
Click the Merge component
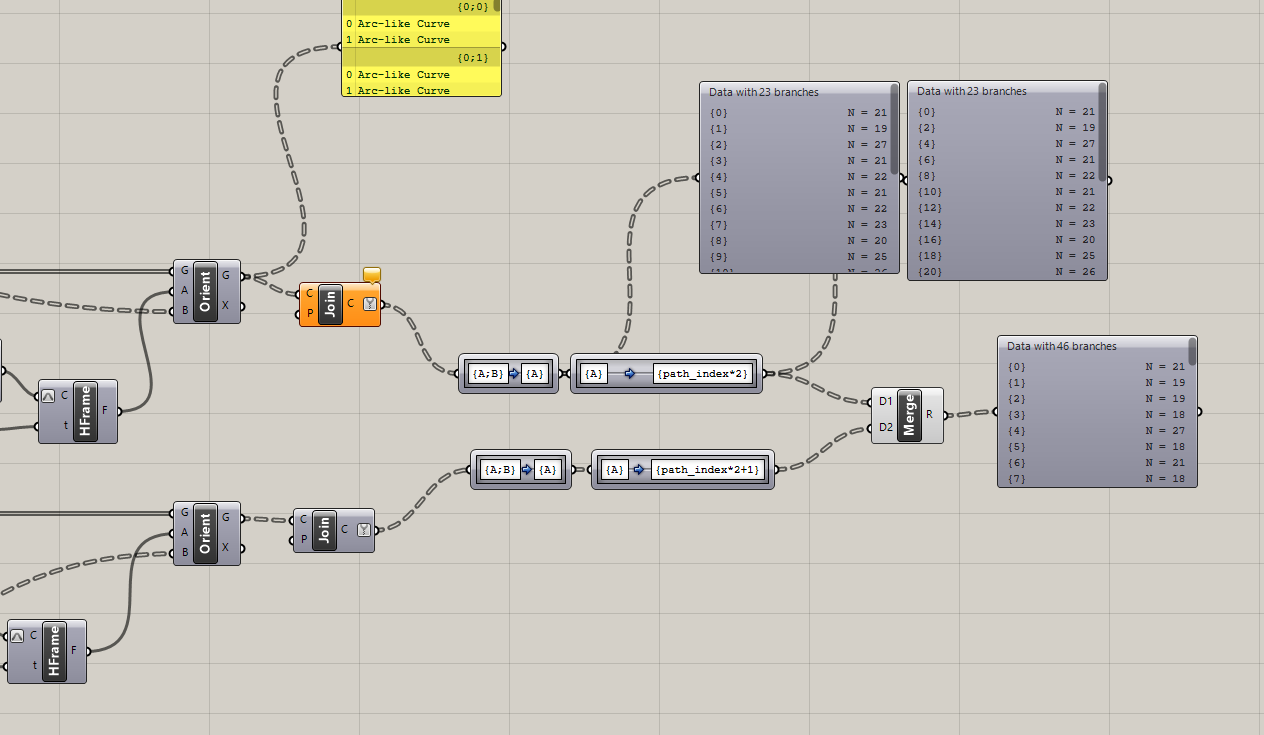pos(908,415)
